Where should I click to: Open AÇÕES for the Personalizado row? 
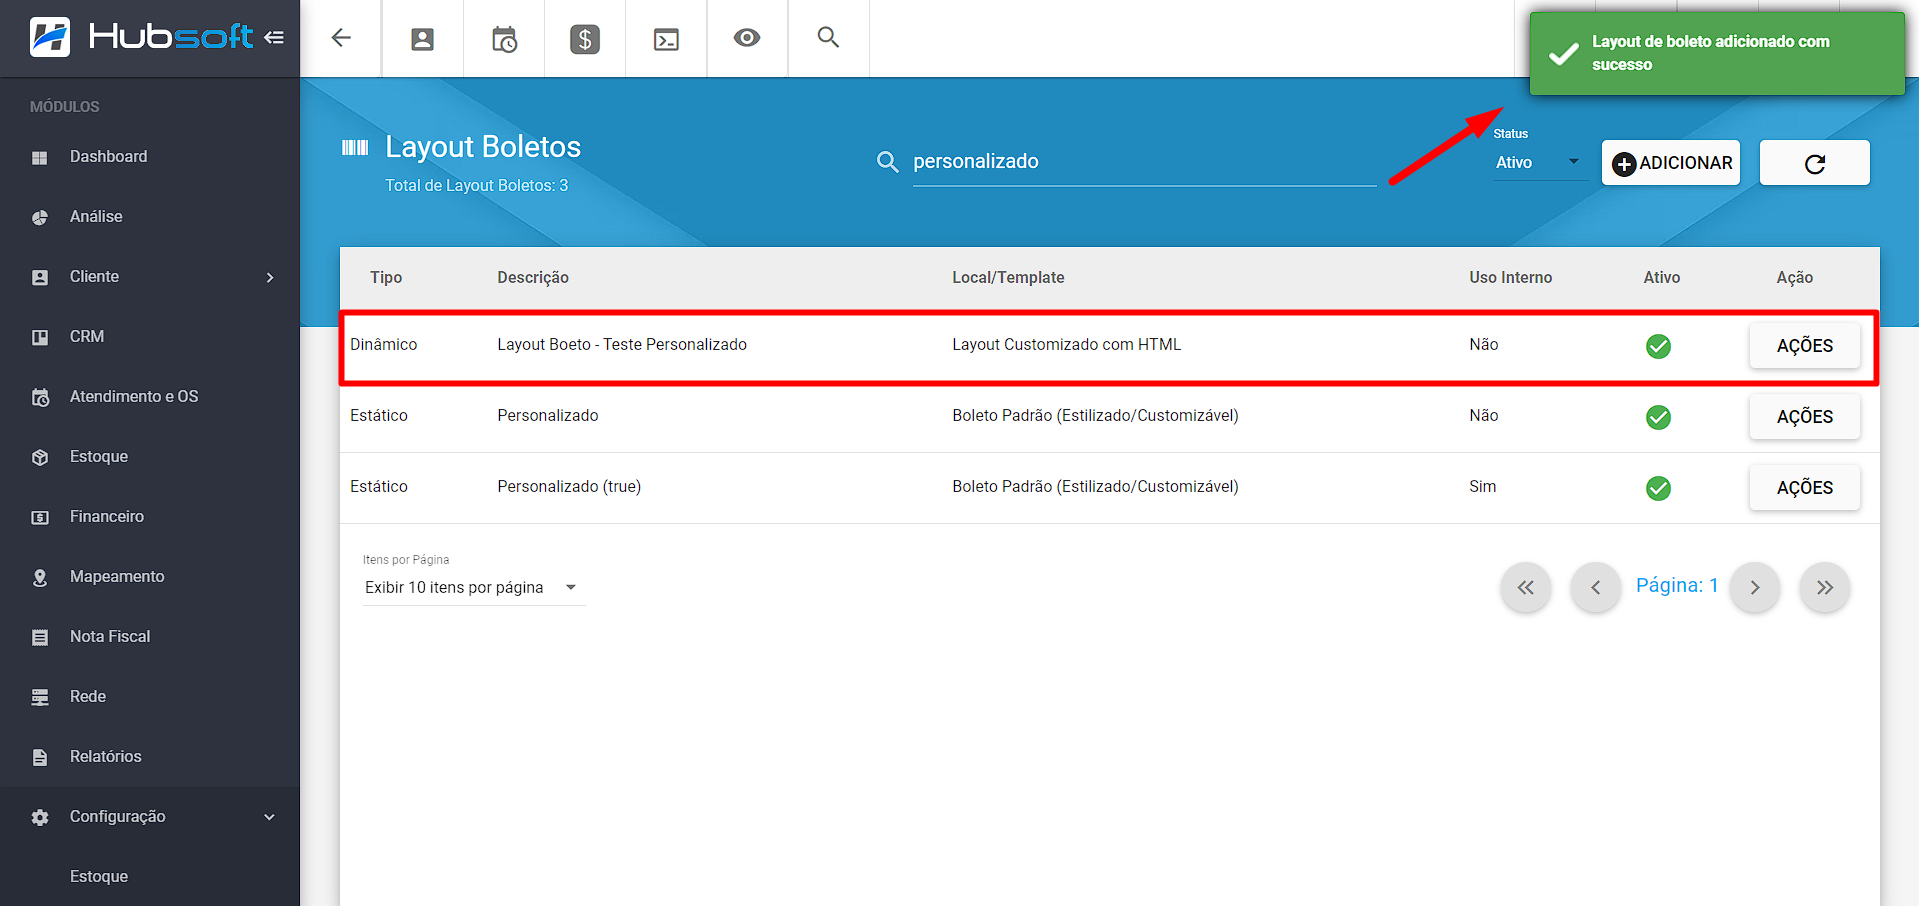(x=1804, y=417)
